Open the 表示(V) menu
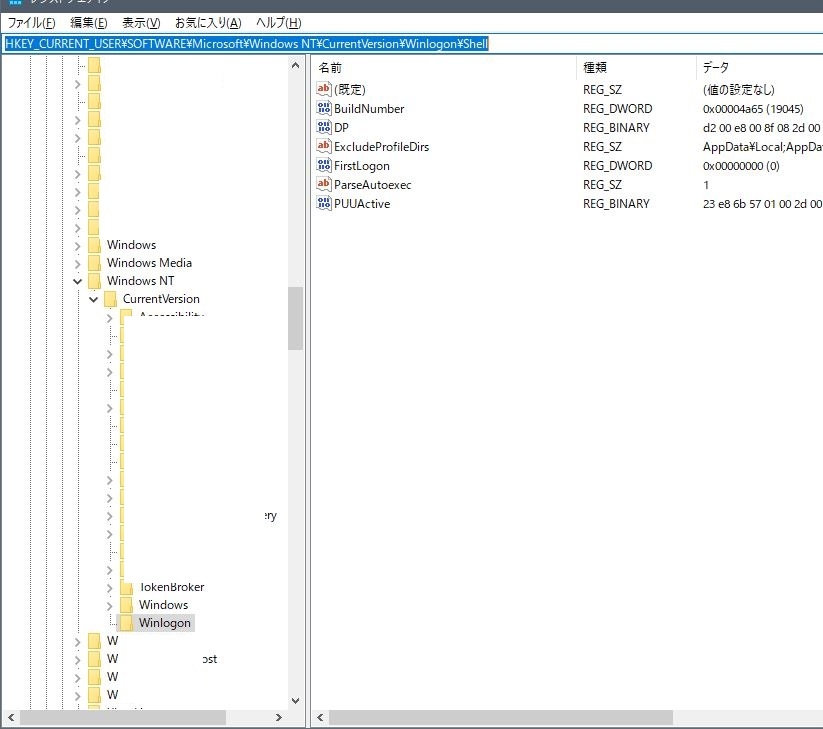The height and width of the screenshot is (729, 823). [140, 22]
